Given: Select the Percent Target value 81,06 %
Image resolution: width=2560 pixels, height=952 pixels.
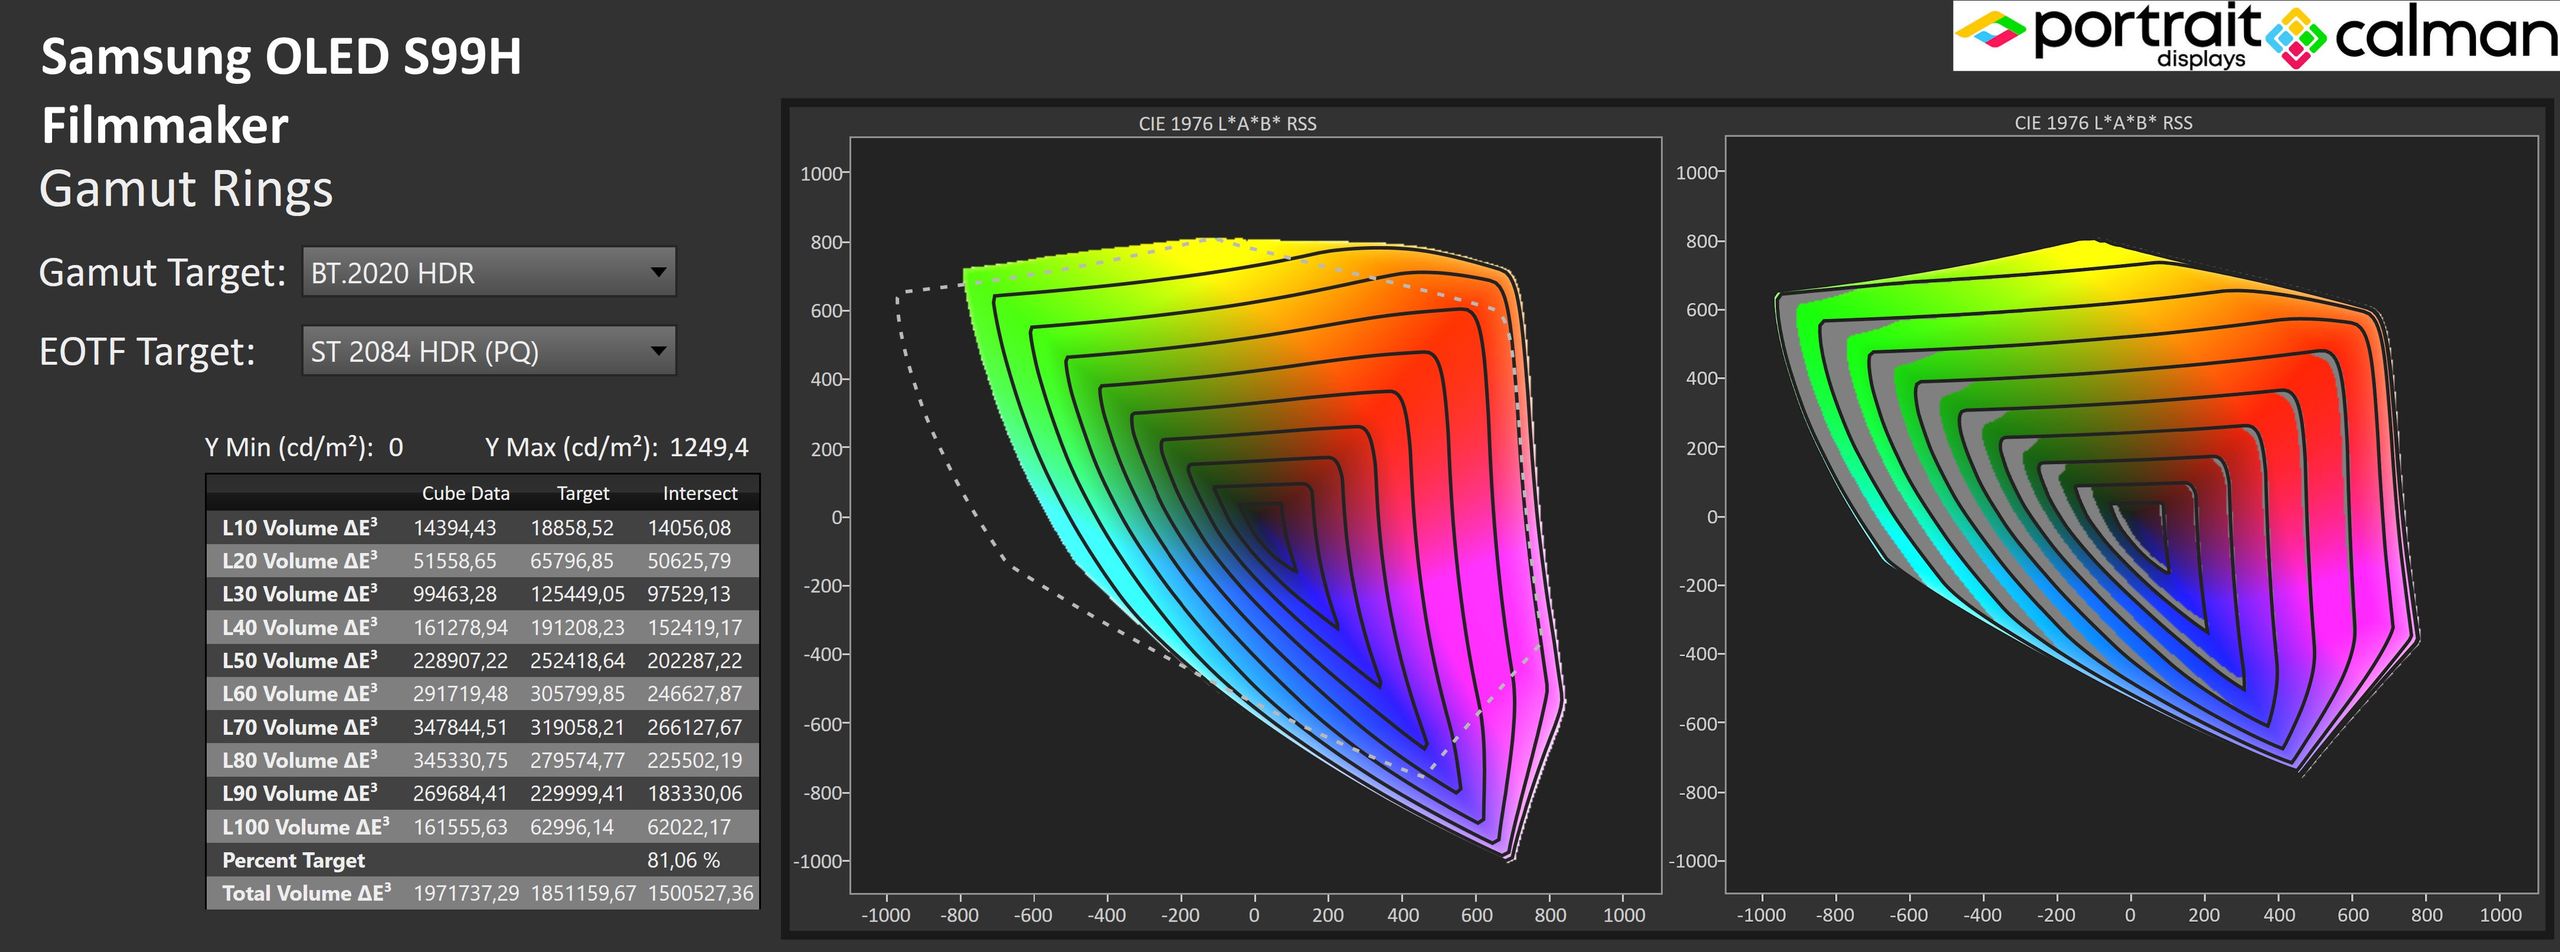Looking at the screenshot, I should point(684,860).
